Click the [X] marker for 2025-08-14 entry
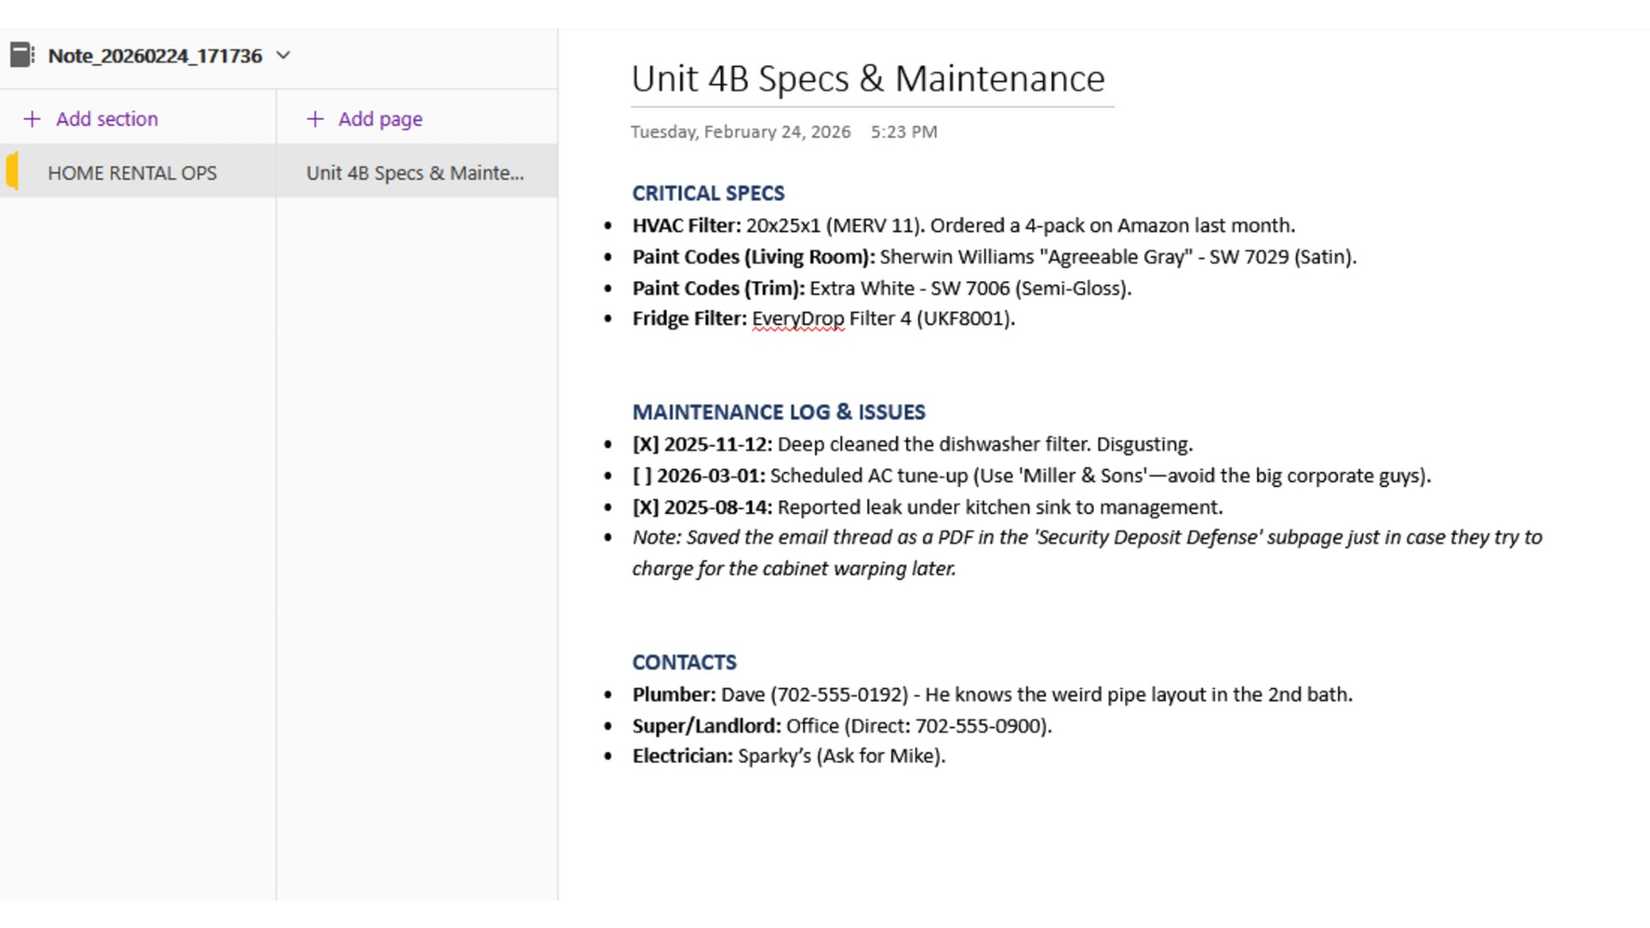Viewport: 1650px width, 928px height. click(x=645, y=507)
